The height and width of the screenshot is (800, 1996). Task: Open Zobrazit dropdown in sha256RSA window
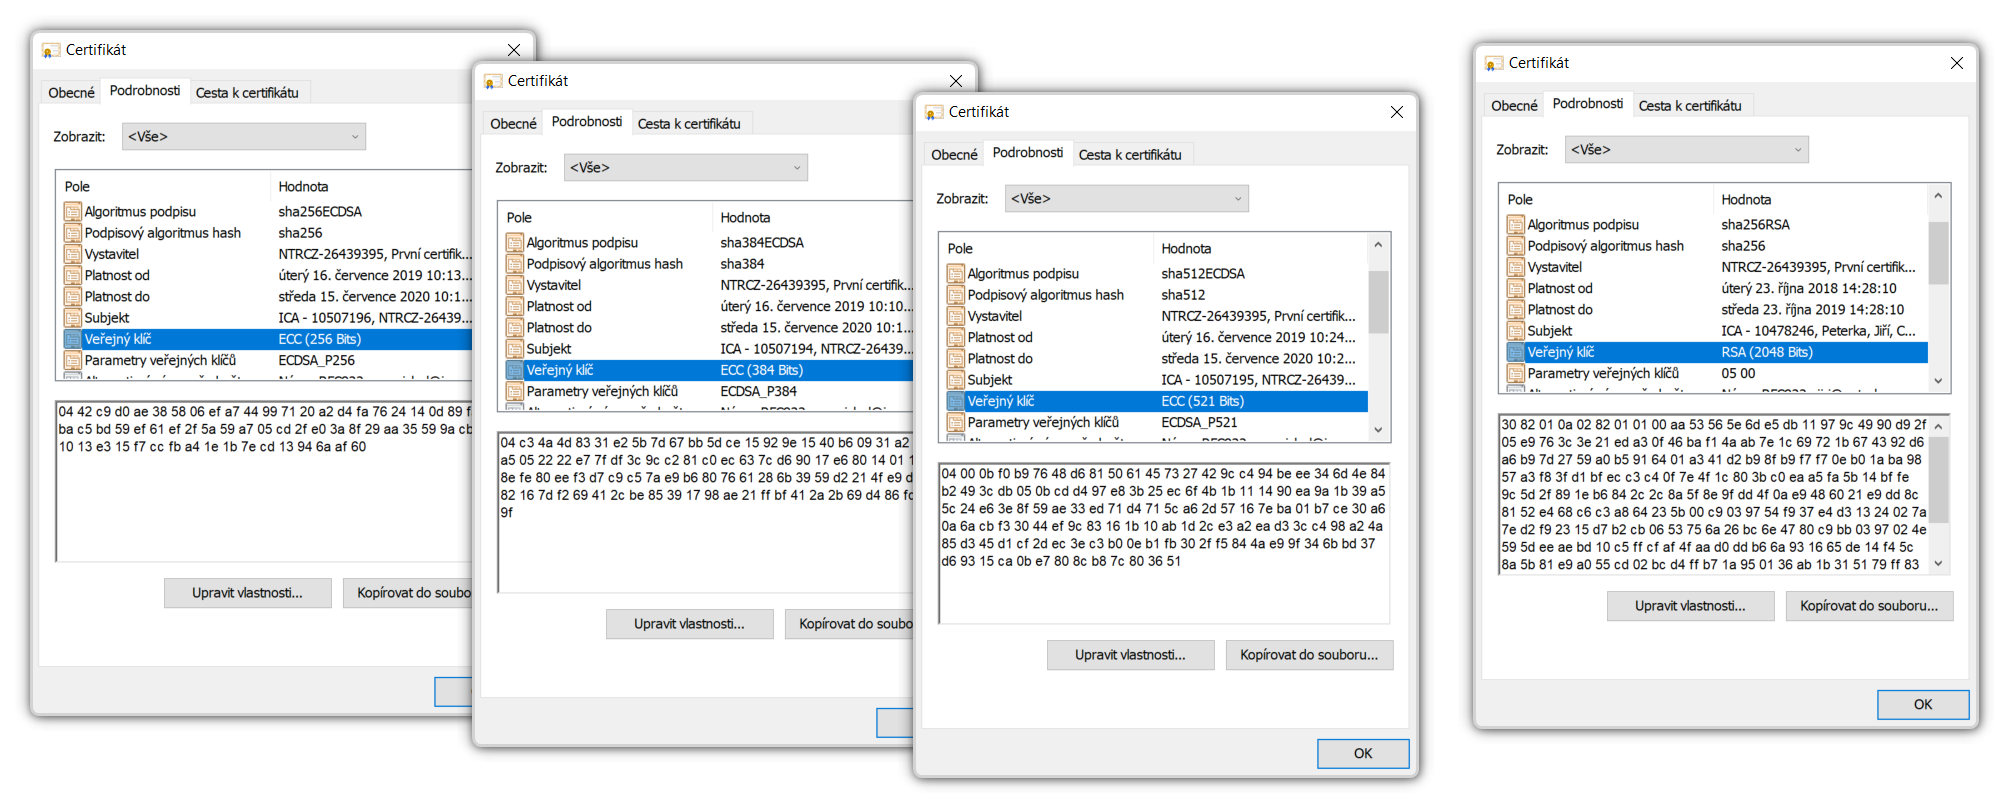[x=1687, y=149]
